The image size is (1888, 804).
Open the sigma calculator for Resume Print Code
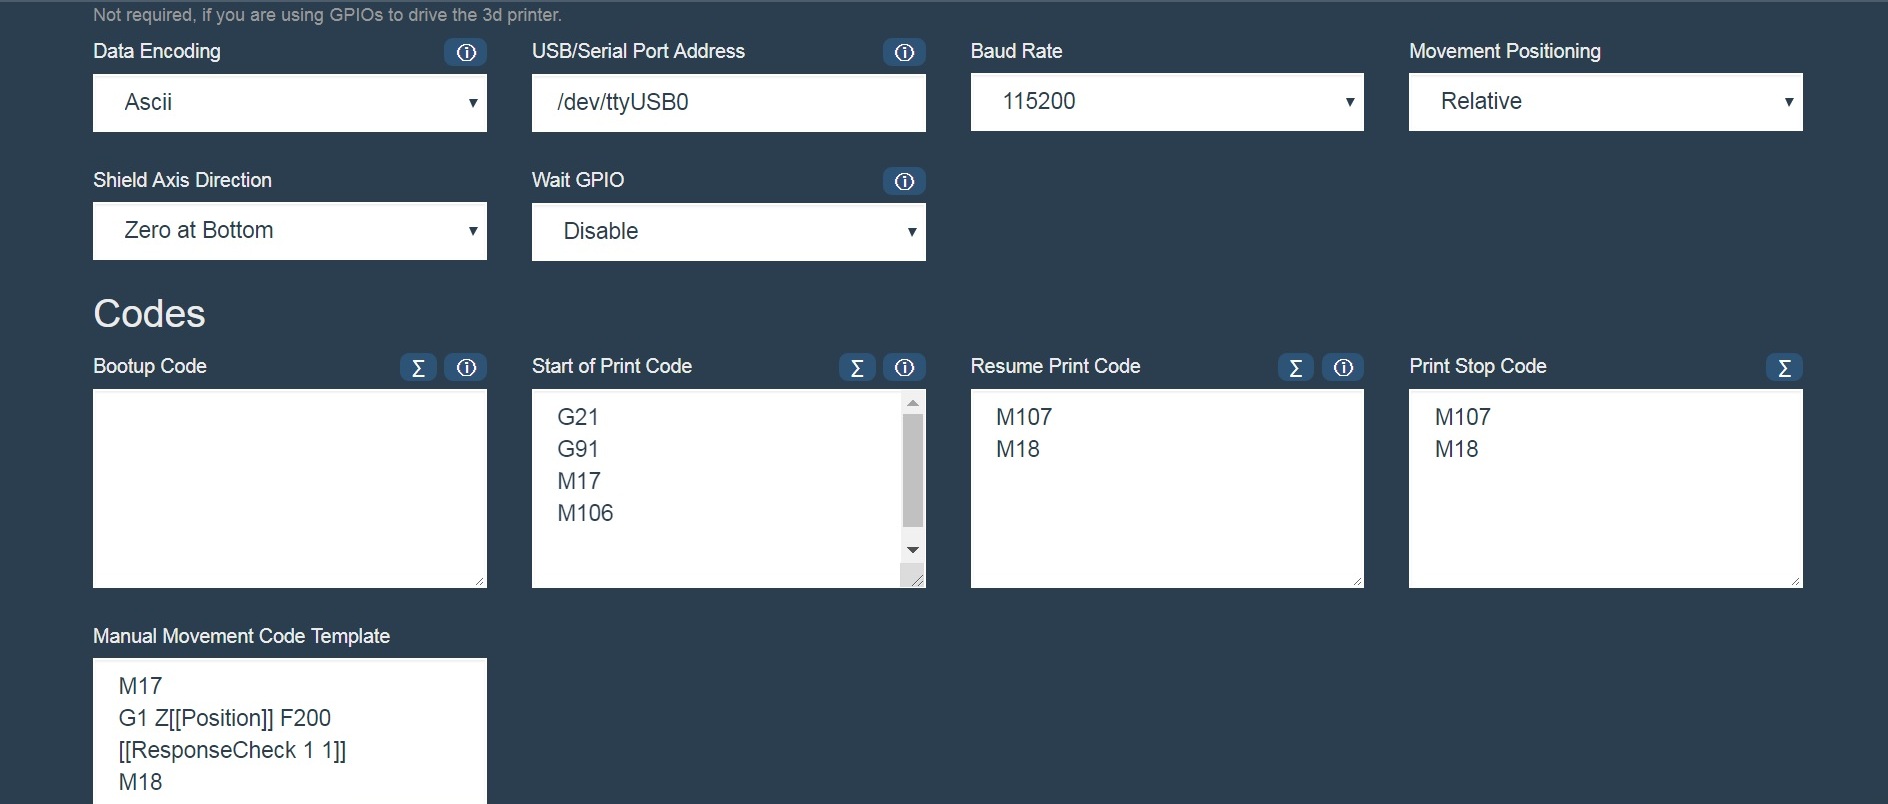[1296, 367]
